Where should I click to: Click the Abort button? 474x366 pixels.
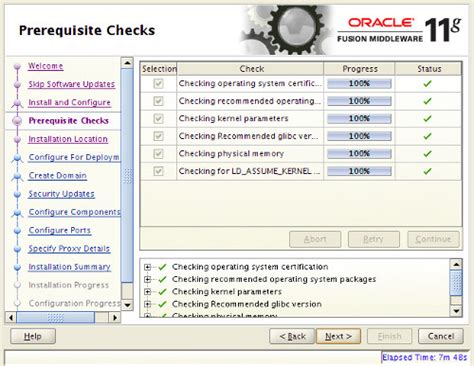[x=315, y=239]
